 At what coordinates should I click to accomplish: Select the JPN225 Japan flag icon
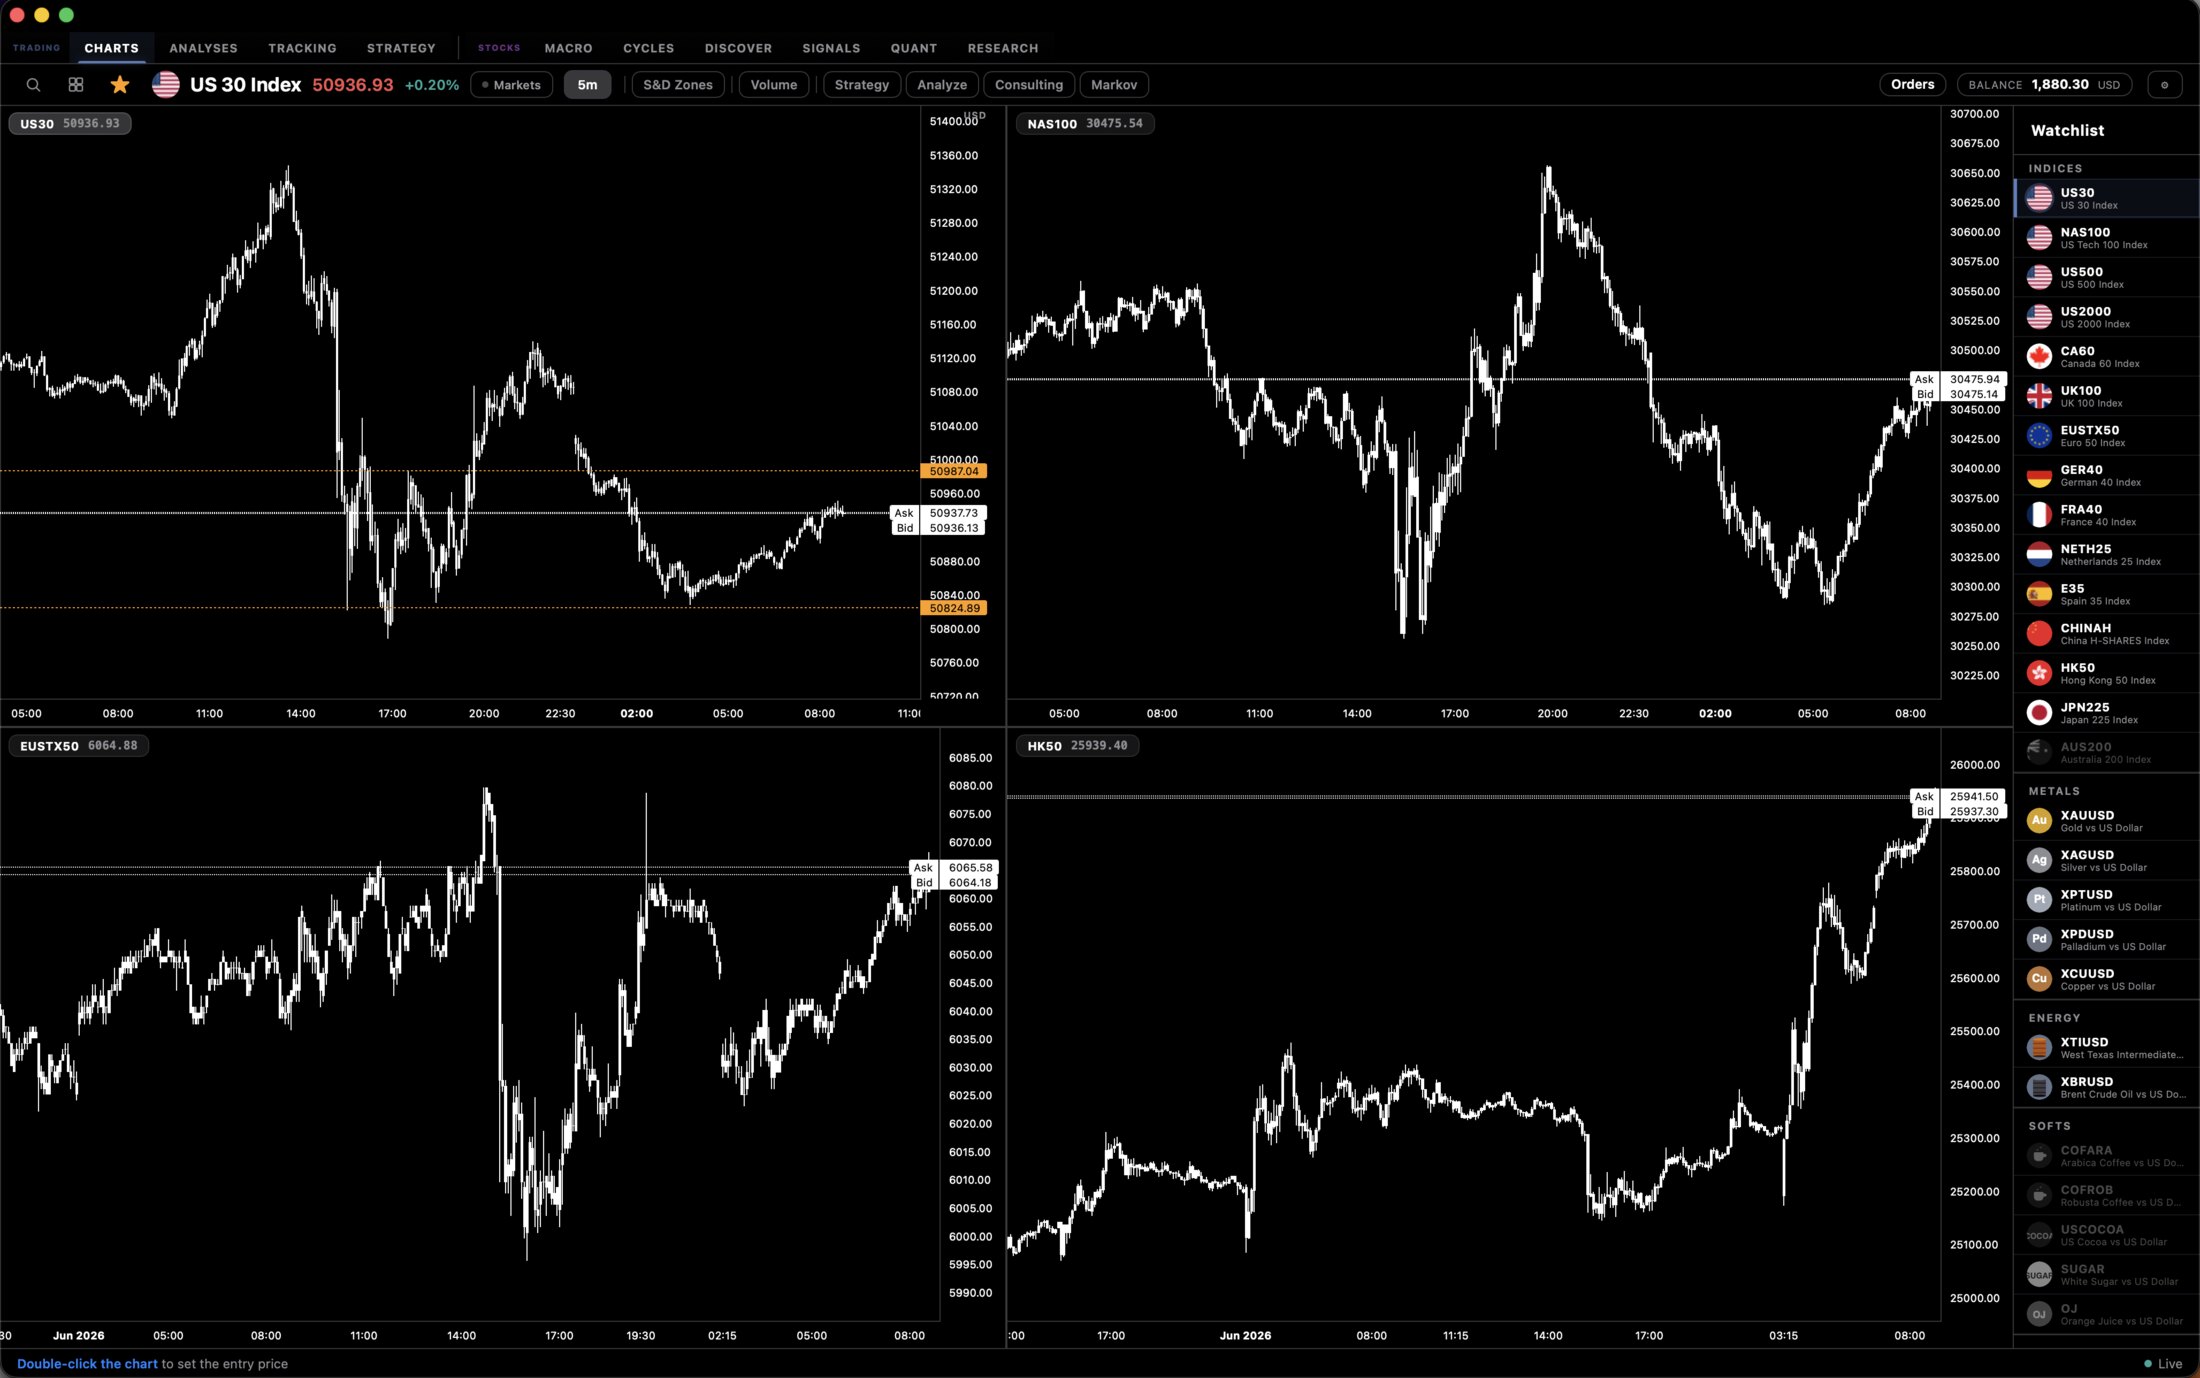(x=2039, y=713)
